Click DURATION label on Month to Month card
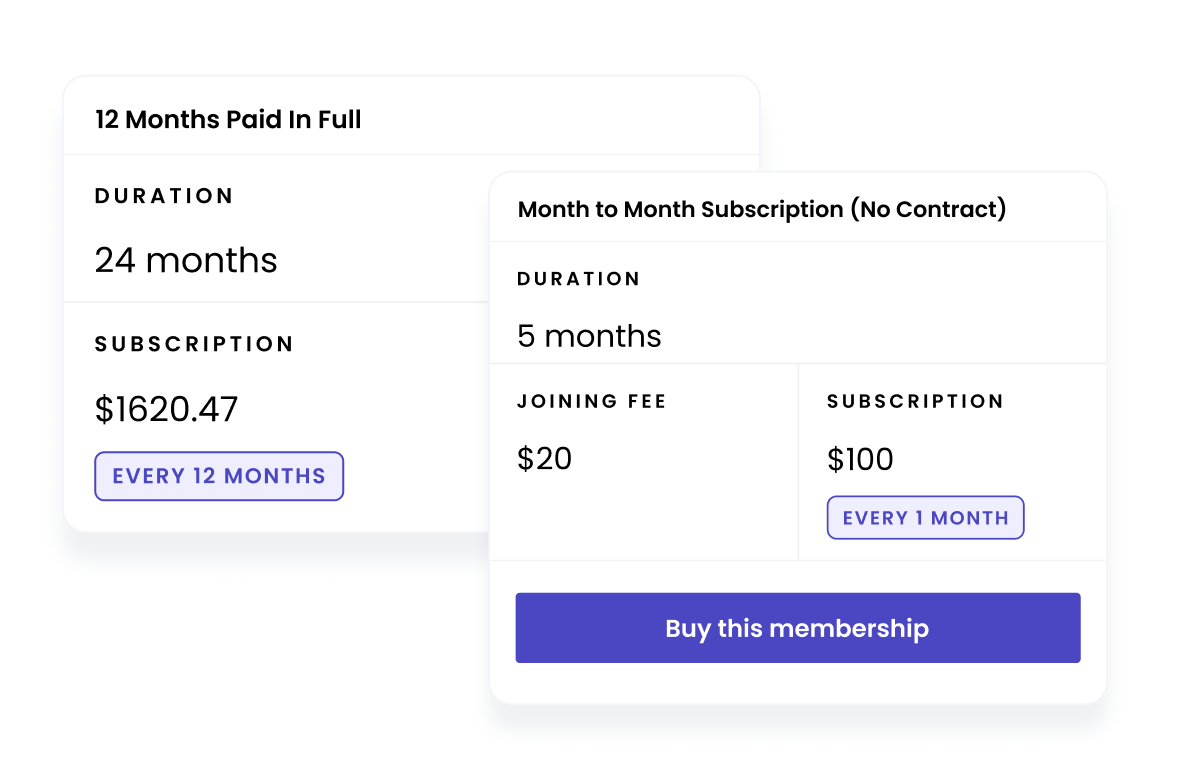1180x784 pixels. tap(579, 279)
